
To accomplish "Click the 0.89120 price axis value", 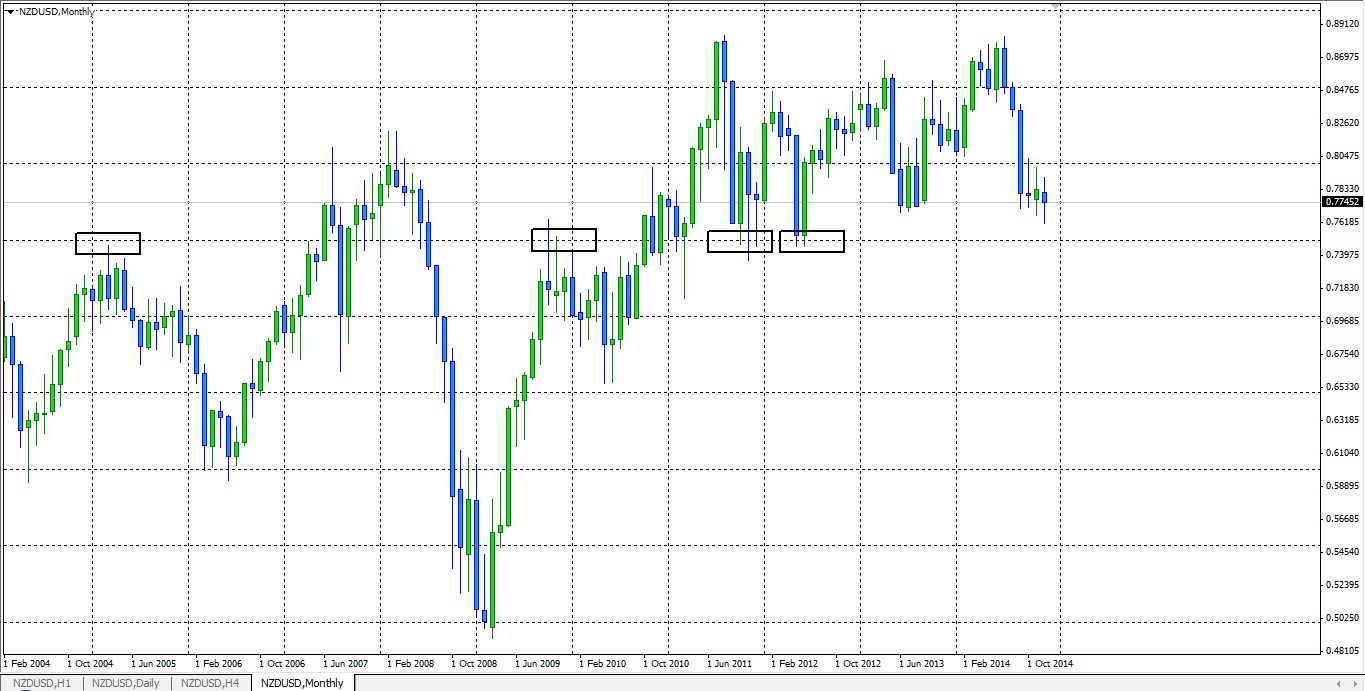I will coord(1344,23).
